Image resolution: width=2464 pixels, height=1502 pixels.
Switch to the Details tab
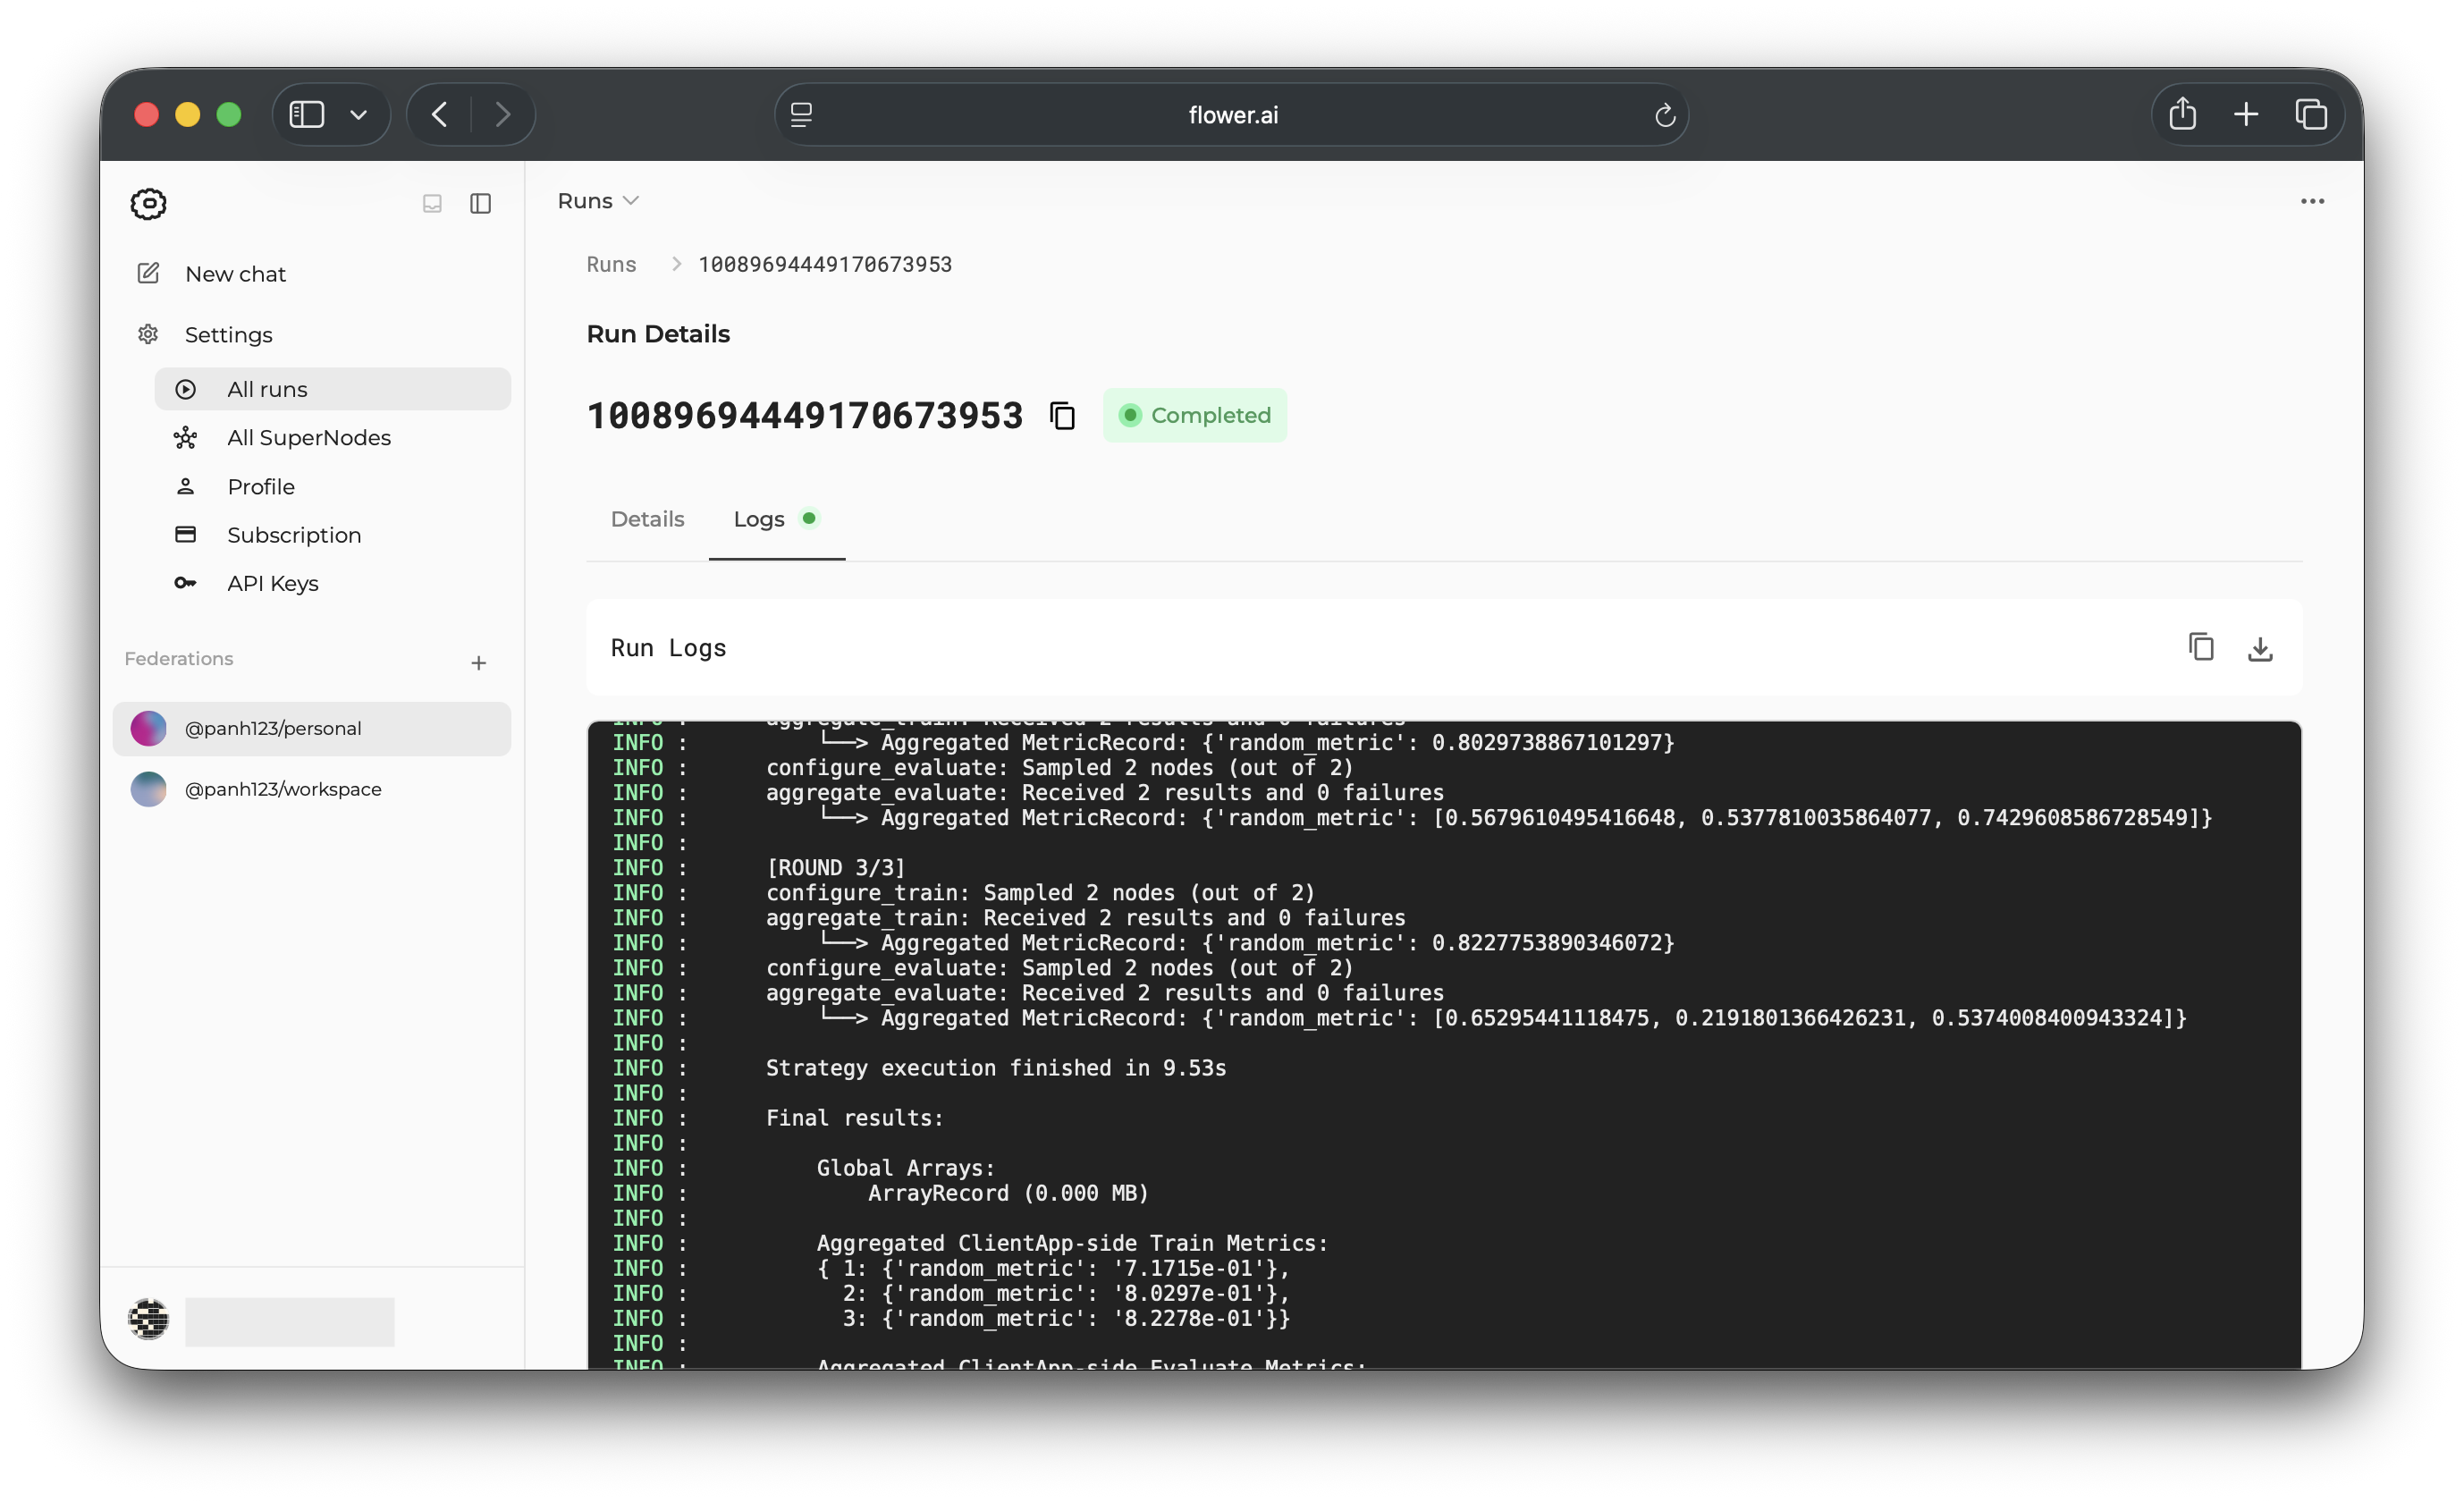tap(647, 519)
